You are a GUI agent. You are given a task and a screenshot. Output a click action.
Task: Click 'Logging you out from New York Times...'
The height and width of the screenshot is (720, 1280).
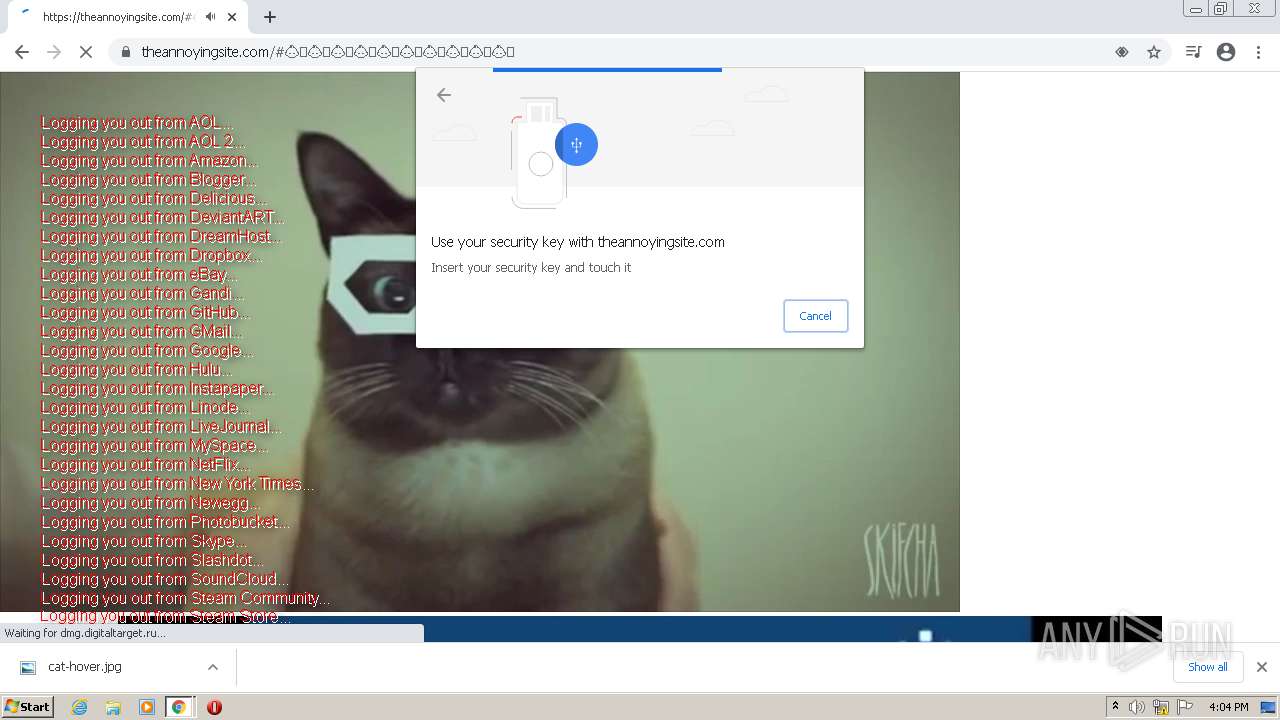click(177, 484)
